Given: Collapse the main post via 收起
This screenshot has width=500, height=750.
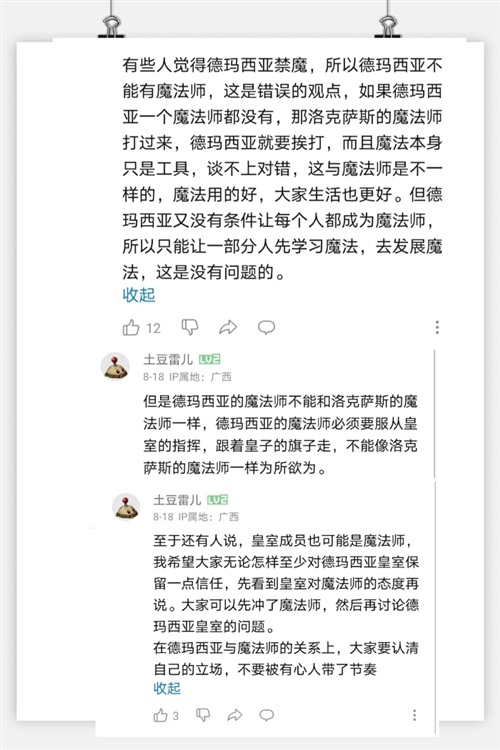Looking at the screenshot, I should pyautogui.click(x=139, y=295).
